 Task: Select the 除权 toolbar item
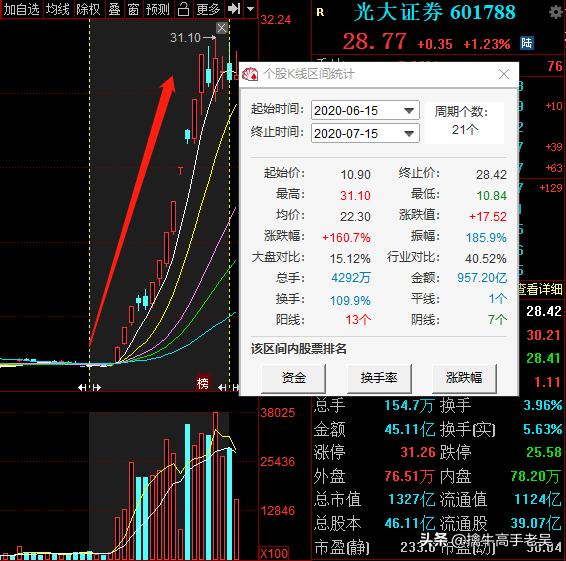88,9
